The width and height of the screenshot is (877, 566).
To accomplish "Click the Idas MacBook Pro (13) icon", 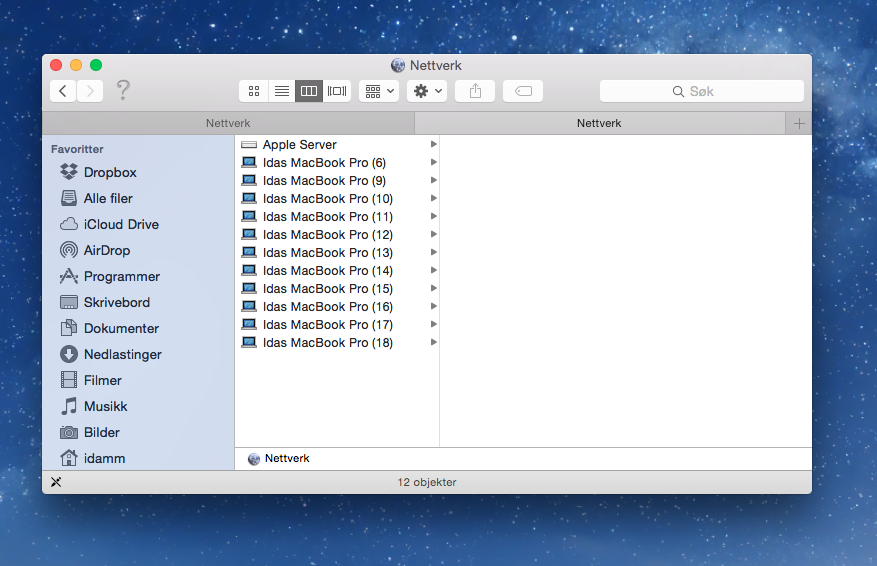I will pyautogui.click(x=249, y=252).
